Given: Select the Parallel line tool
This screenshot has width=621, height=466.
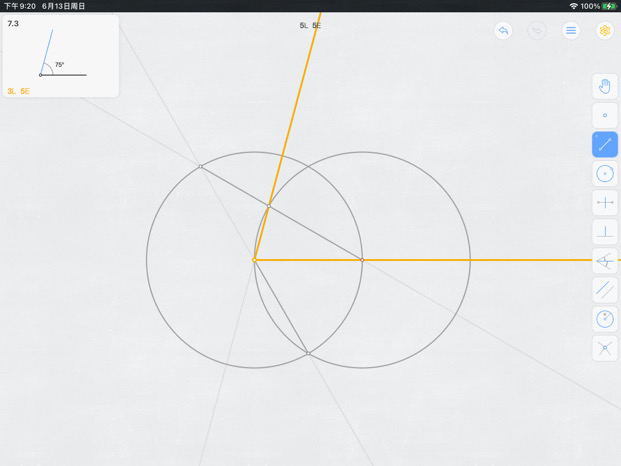Looking at the screenshot, I should point(605,290).
